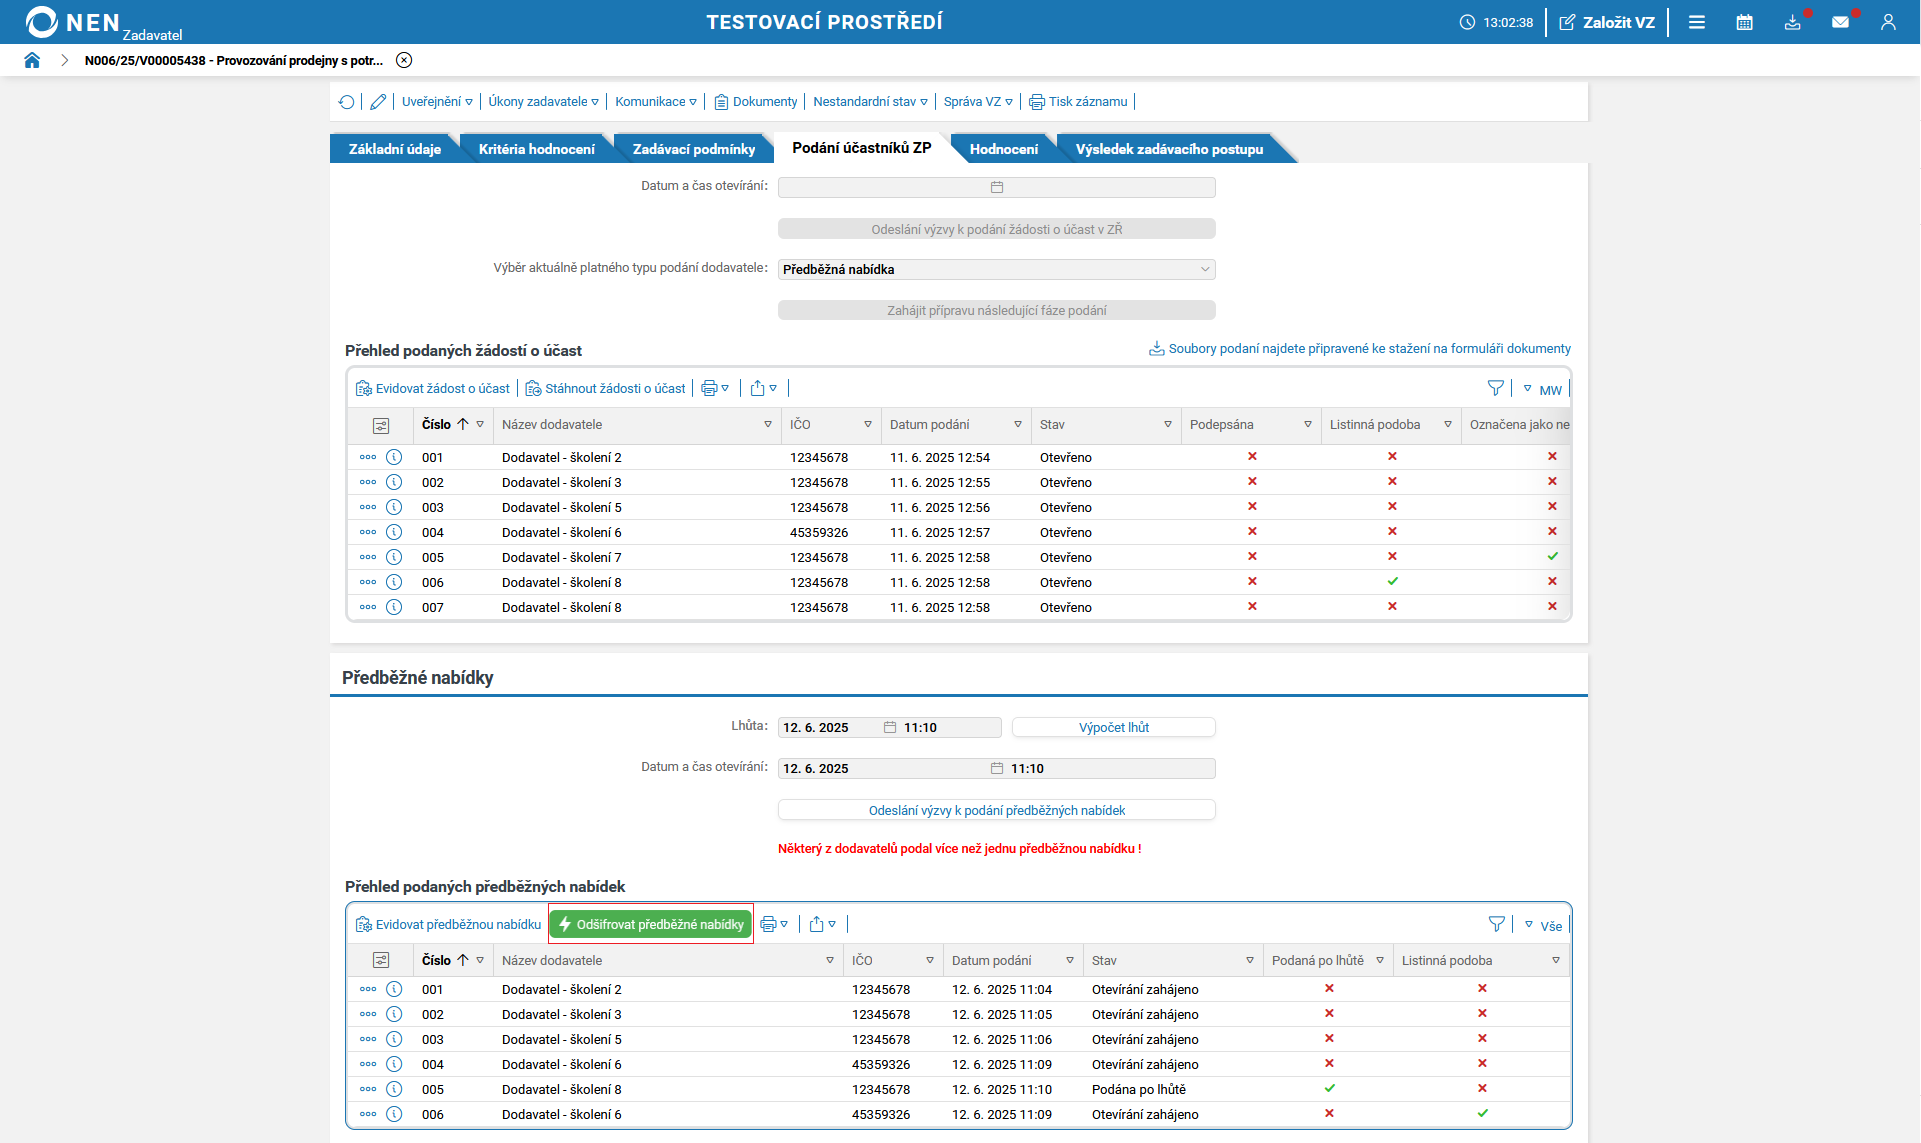Screen dimensions: 1921x1143
Task: Open column settings icon in žádosti table
Action: (x=381, y=425)
